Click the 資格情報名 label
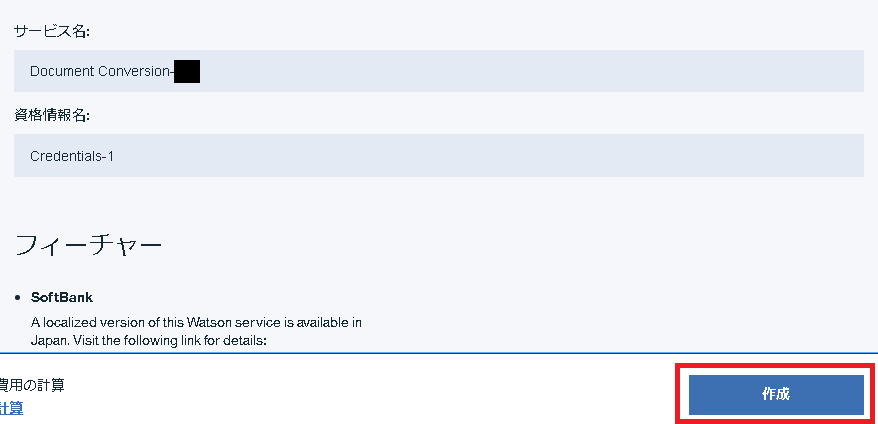This screenshot has height=424, width=878. [52, 115]
